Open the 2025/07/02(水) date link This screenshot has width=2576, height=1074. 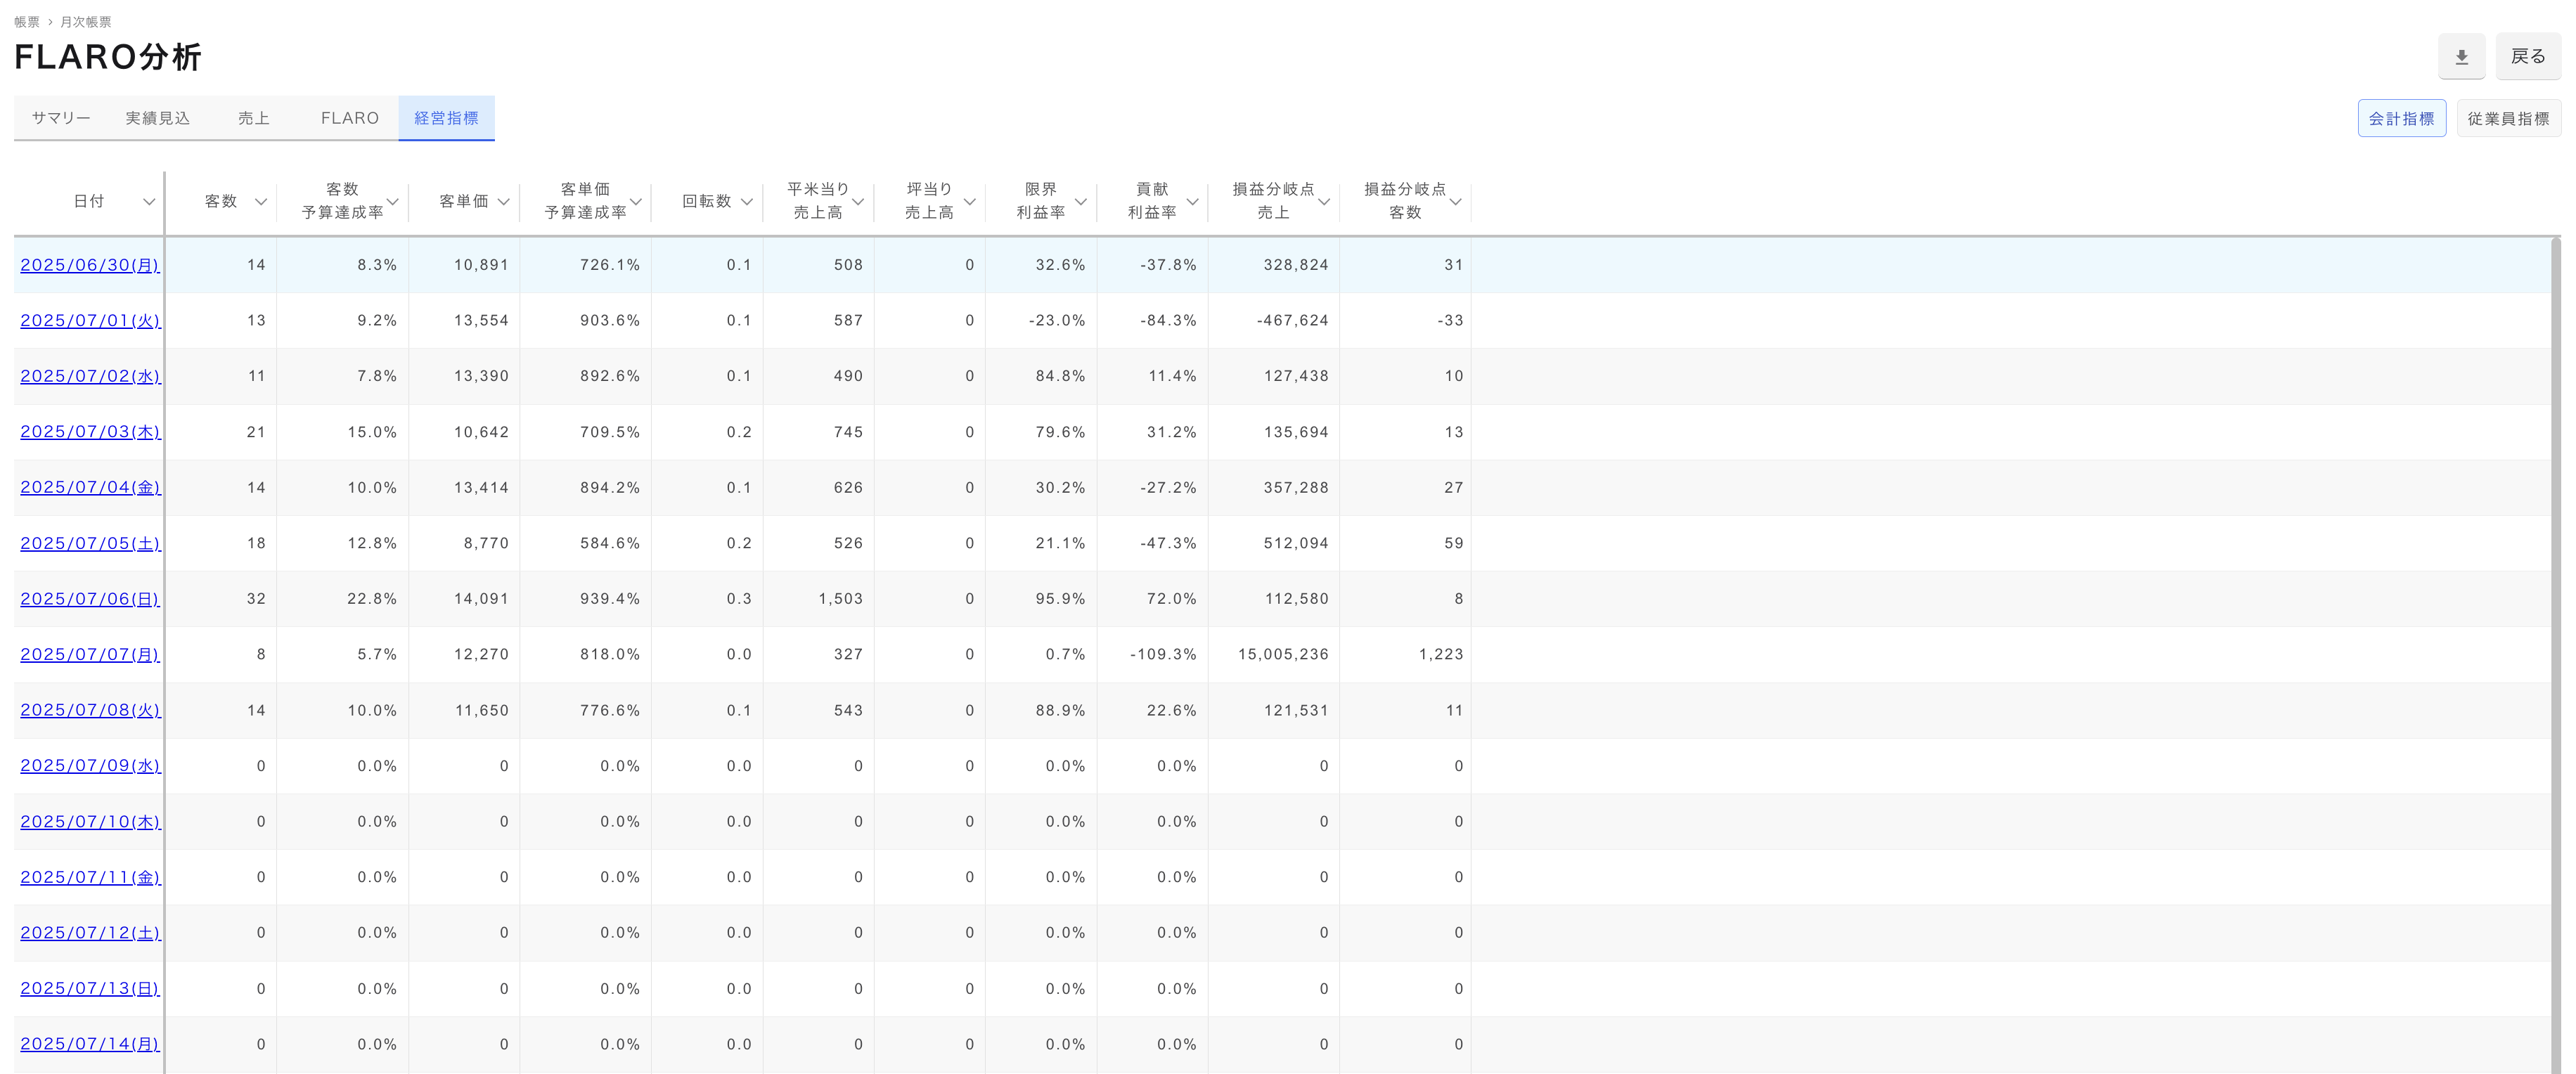tap(90, 377)
